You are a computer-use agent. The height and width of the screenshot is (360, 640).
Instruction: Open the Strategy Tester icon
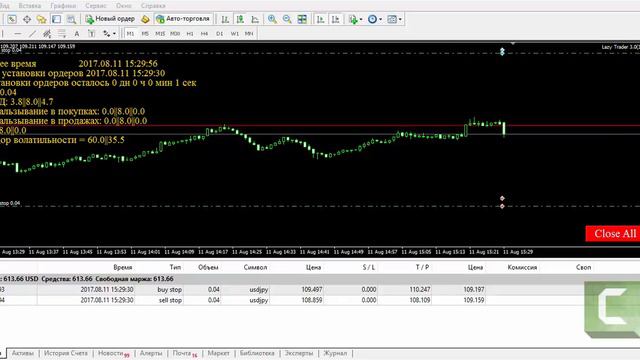(71, 19)
